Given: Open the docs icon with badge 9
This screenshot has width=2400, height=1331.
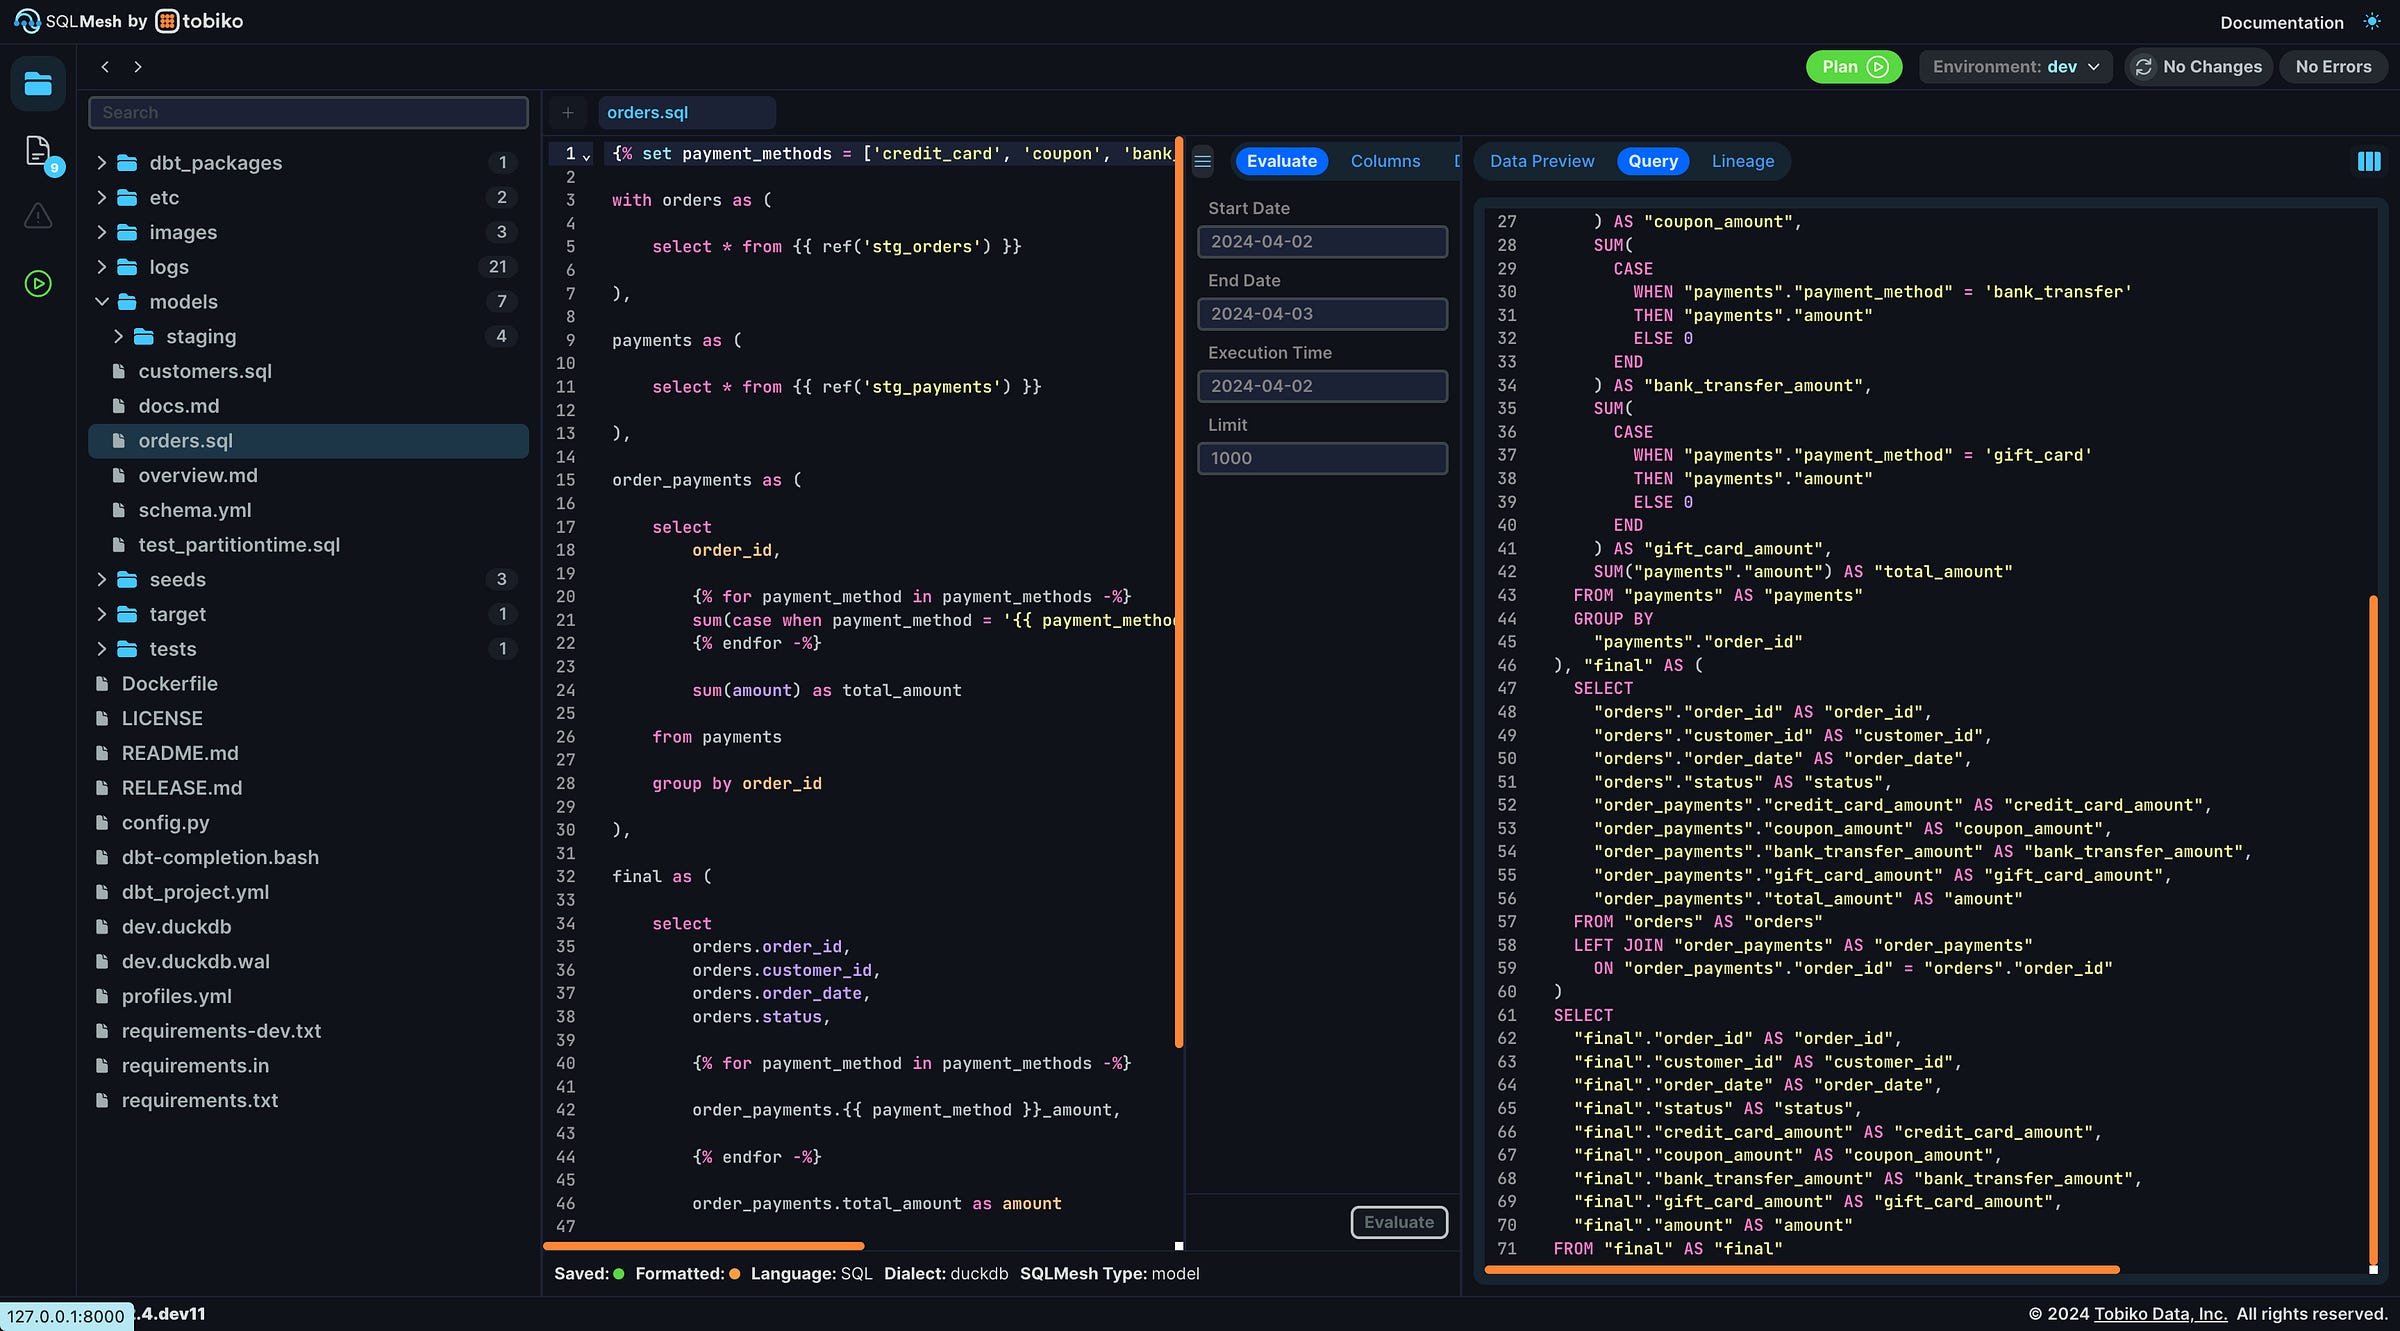Looking at the screenshot, I should pyautogui.click(x=38, y=151).
